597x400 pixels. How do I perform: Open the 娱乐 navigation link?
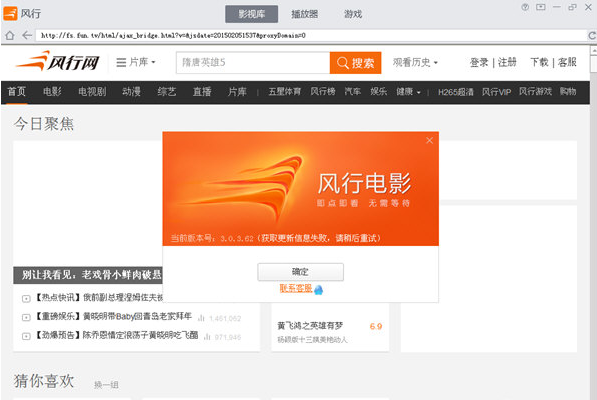[x=378, y=92]
